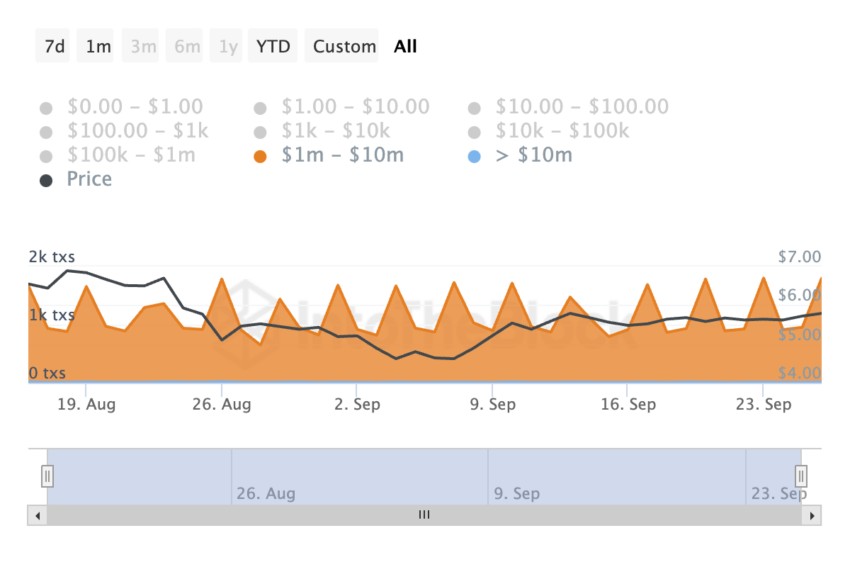Choose the YTD time range

pyautogui.click(x=273, y=46)
